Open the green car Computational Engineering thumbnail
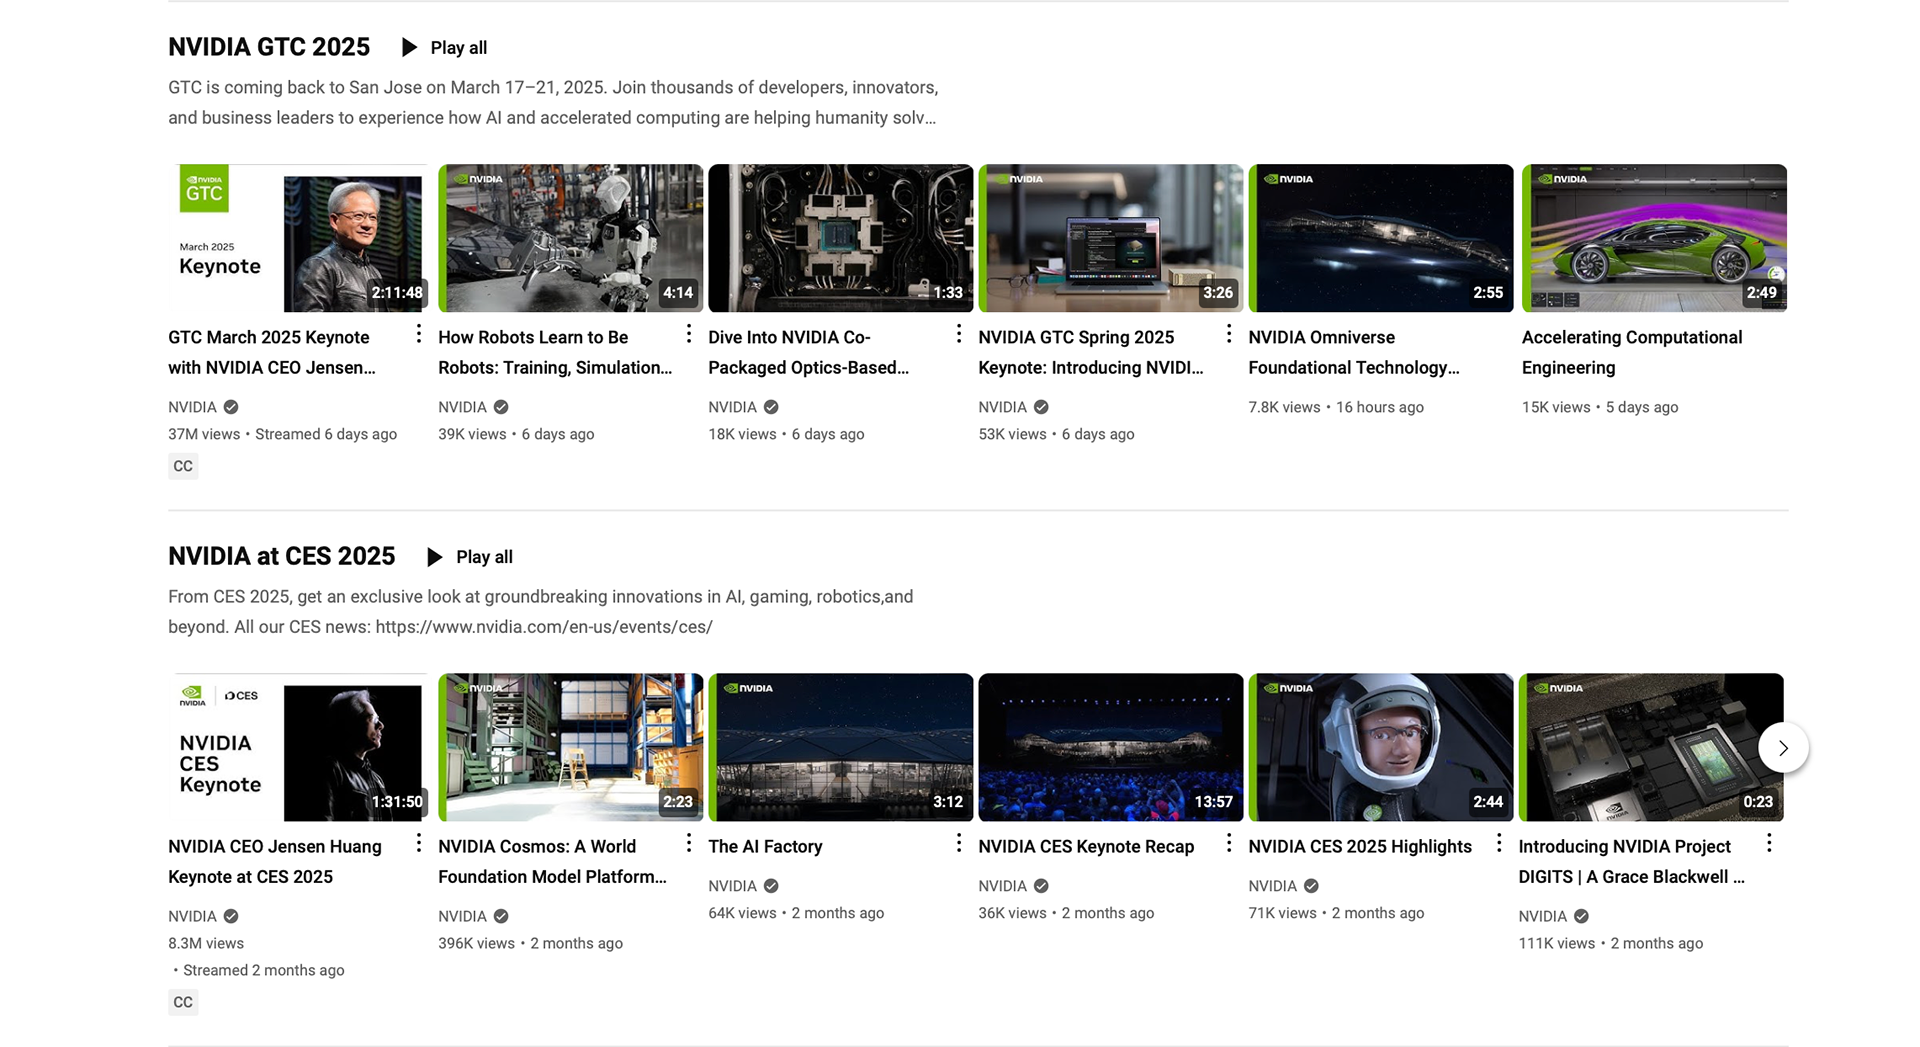This screenshot has height=1047, width=1920. 1654,238
